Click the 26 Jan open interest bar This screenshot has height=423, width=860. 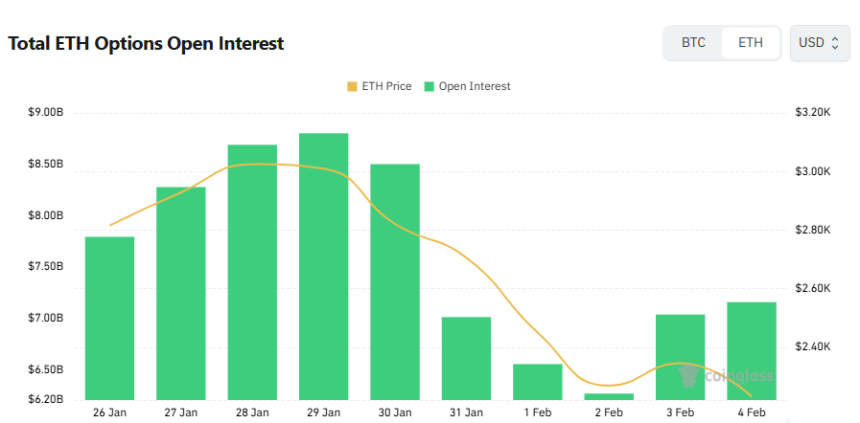point(110,318)
